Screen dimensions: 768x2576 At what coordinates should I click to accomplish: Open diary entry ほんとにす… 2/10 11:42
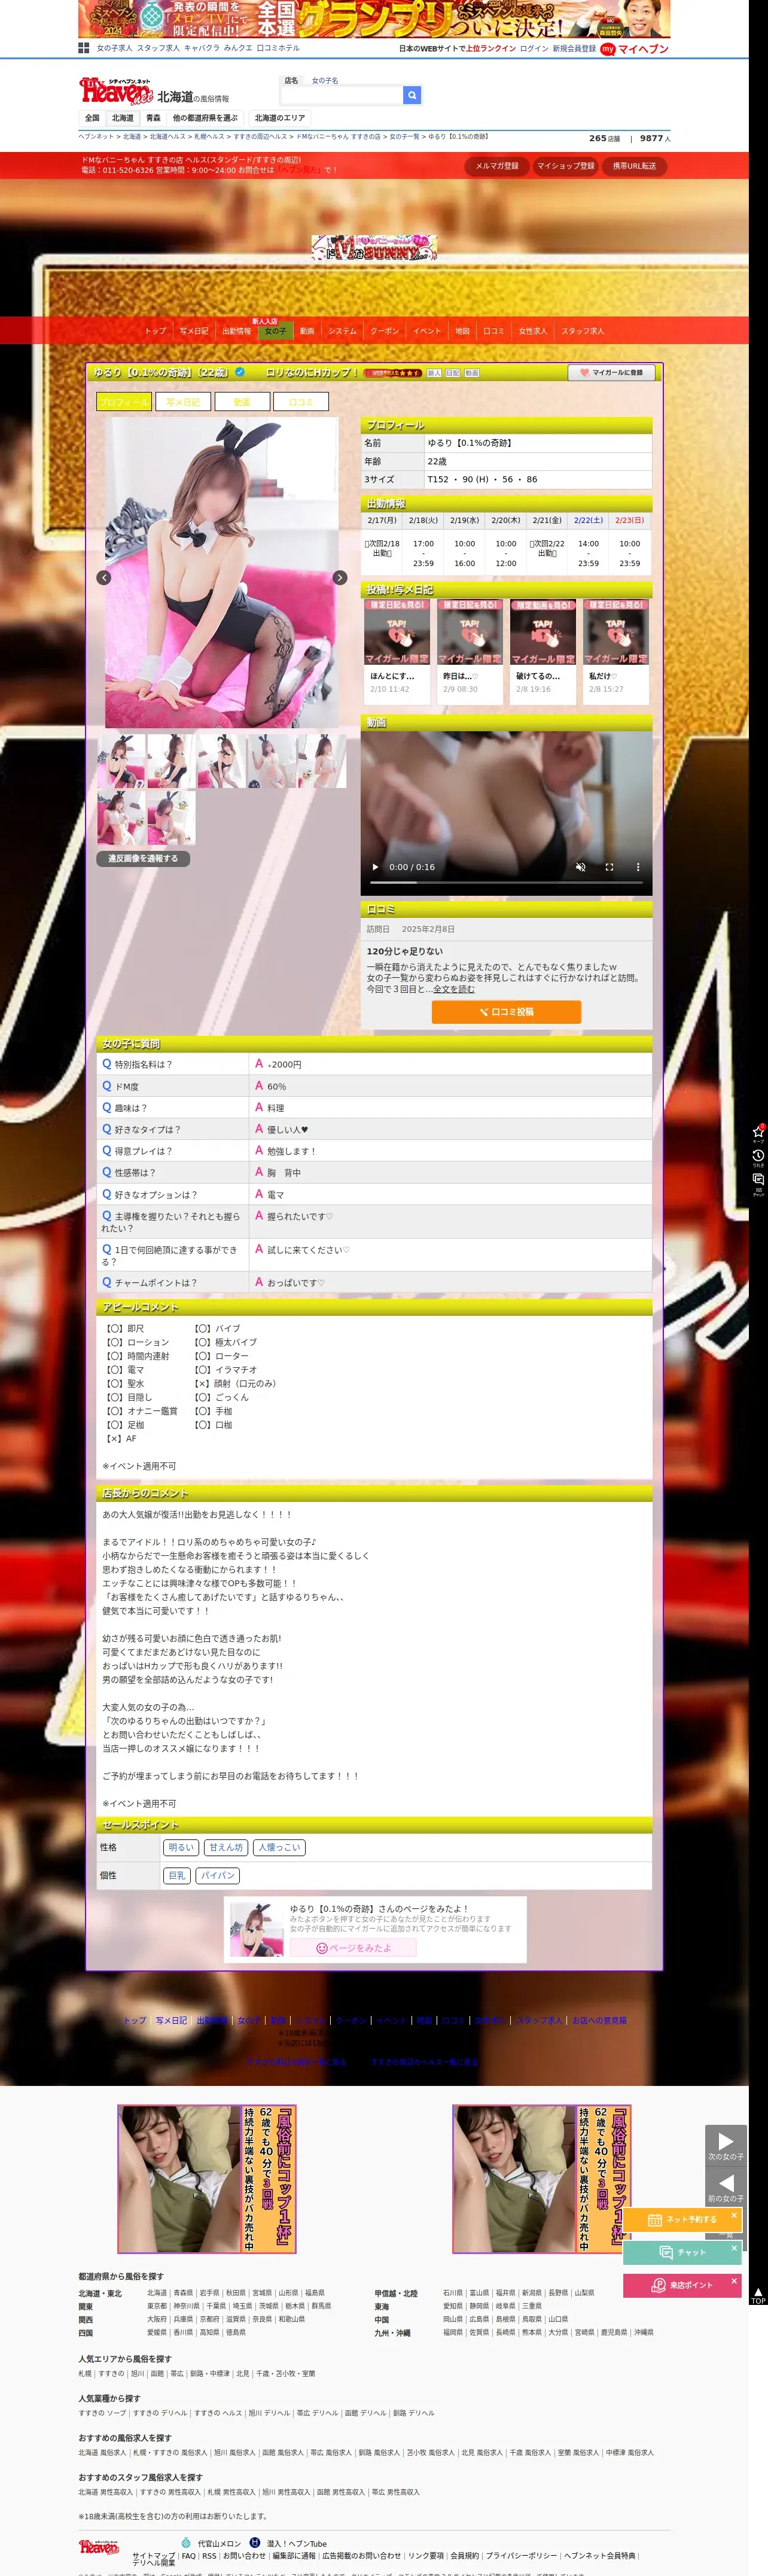(397, 652)
